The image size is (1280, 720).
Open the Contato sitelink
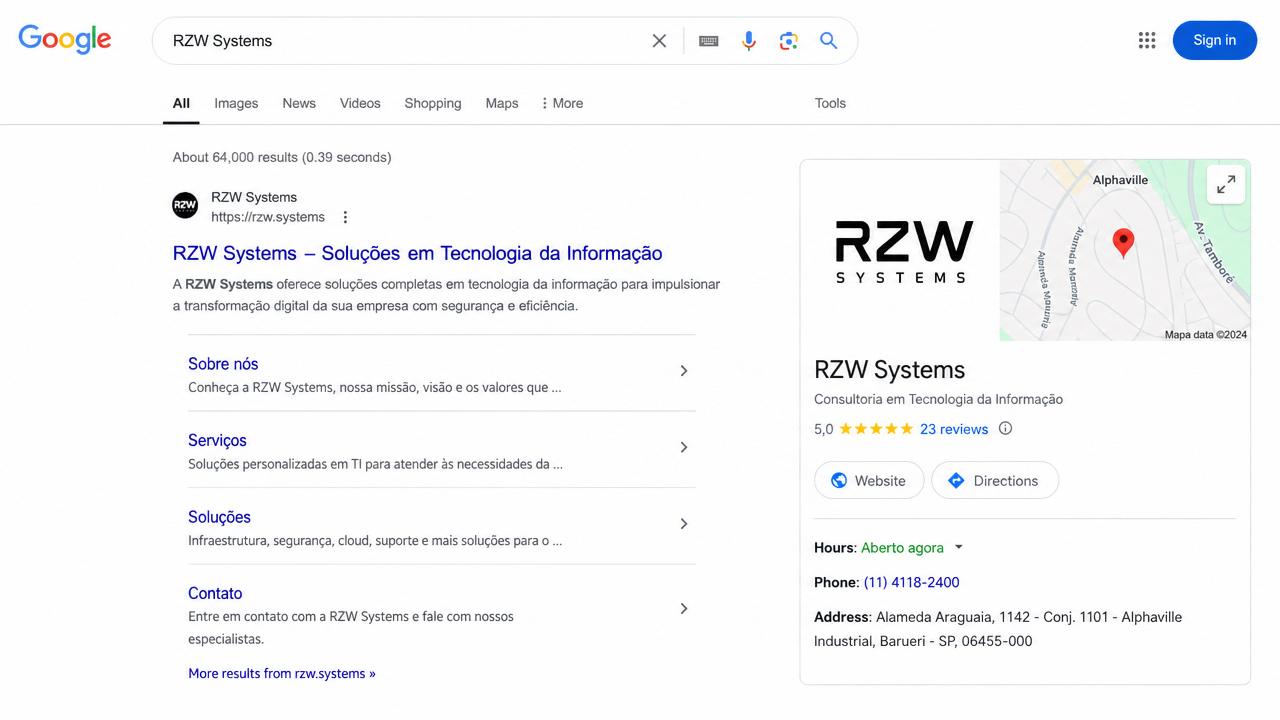click(x=215, y=593)
